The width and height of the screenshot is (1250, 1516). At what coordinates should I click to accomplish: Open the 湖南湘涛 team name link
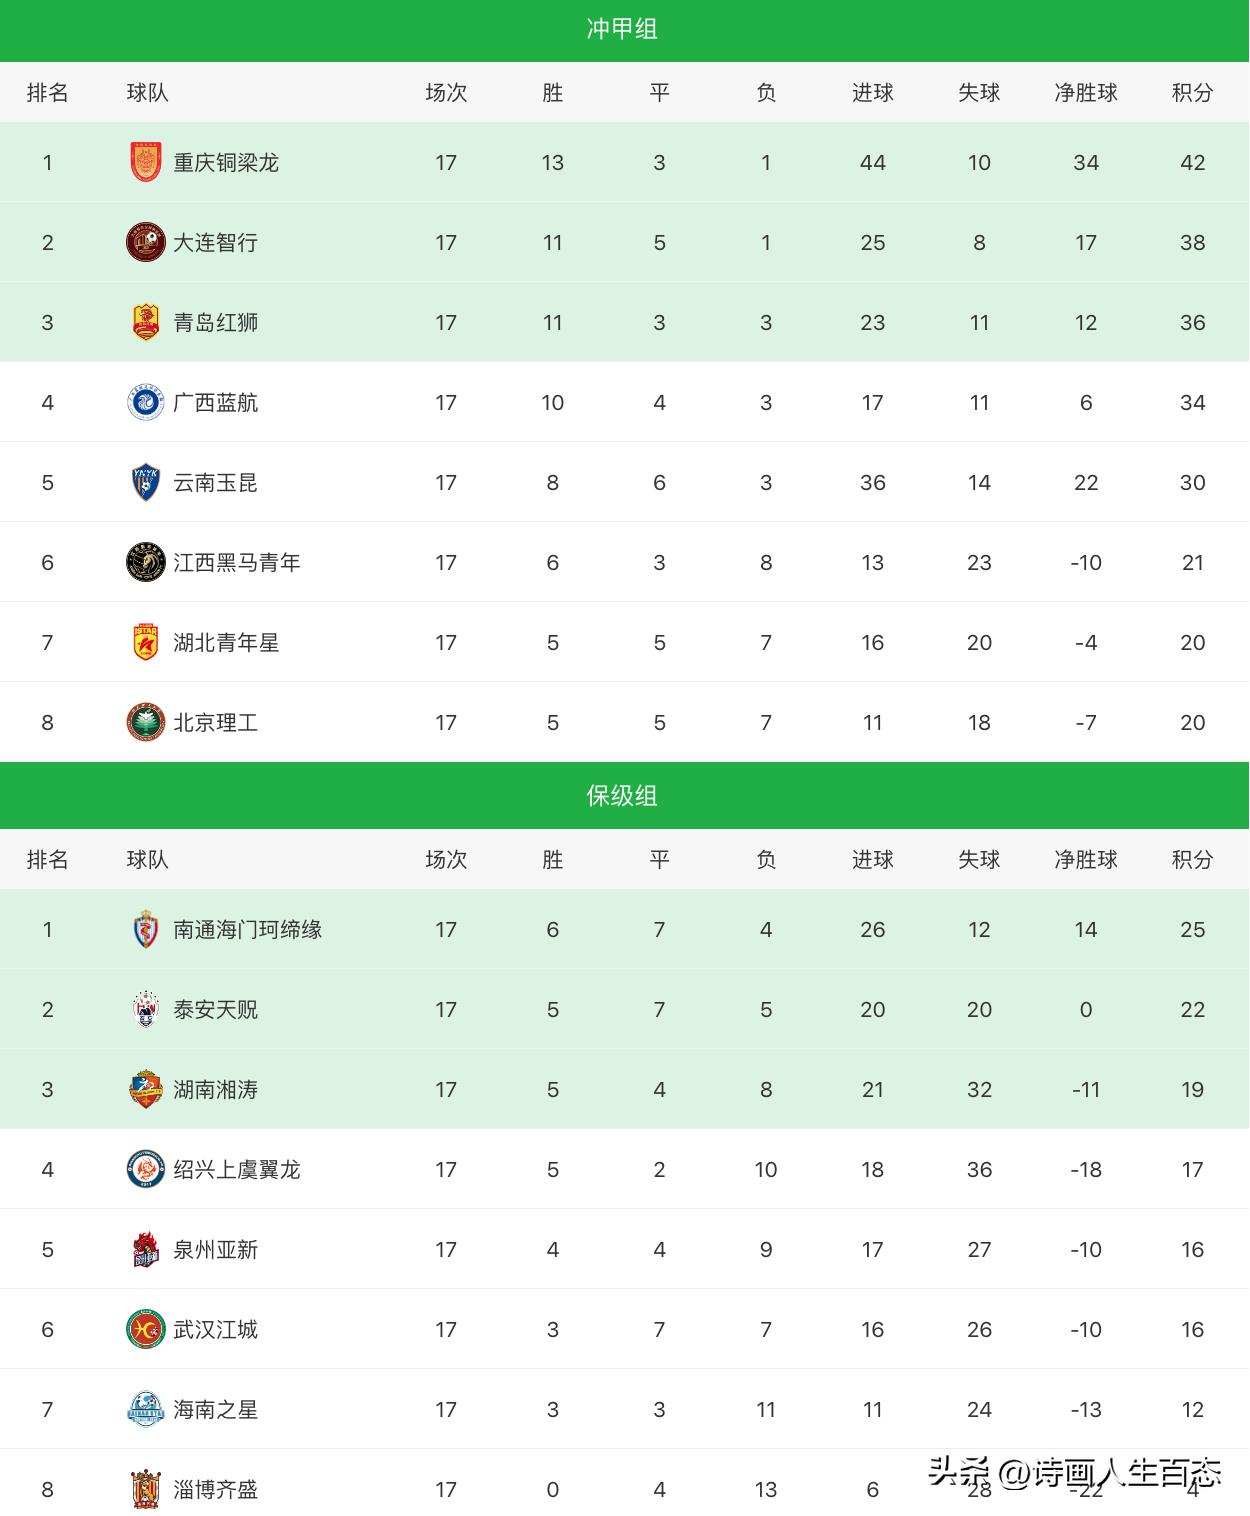point(216,1090)
